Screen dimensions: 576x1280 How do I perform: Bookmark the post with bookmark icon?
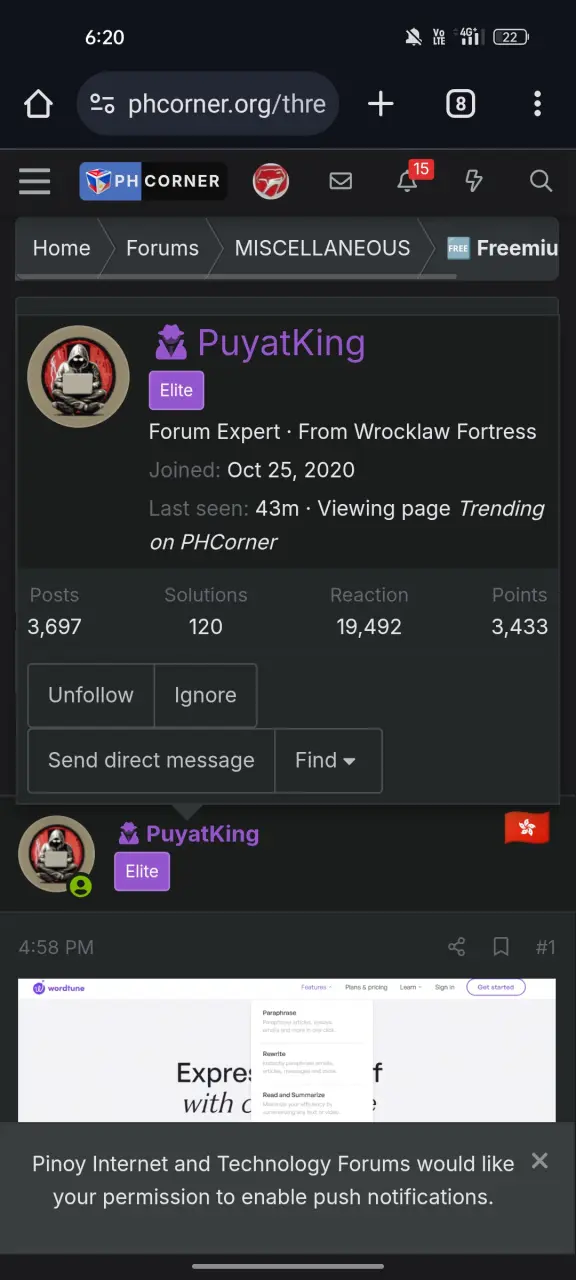[x=501, y=946]
